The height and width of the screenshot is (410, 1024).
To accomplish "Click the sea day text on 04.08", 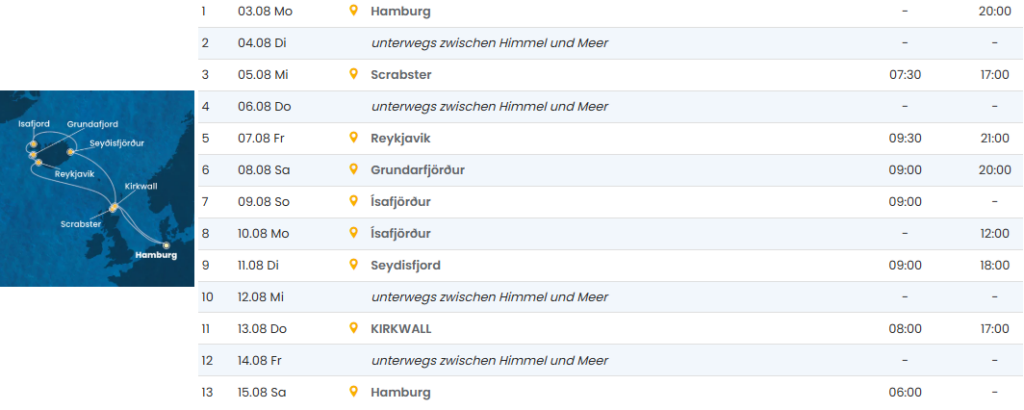I will coord(489,43).
